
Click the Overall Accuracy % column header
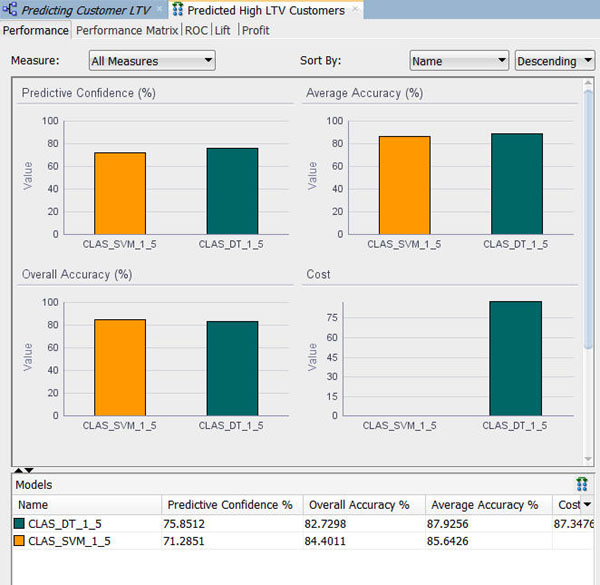[360, 505]
